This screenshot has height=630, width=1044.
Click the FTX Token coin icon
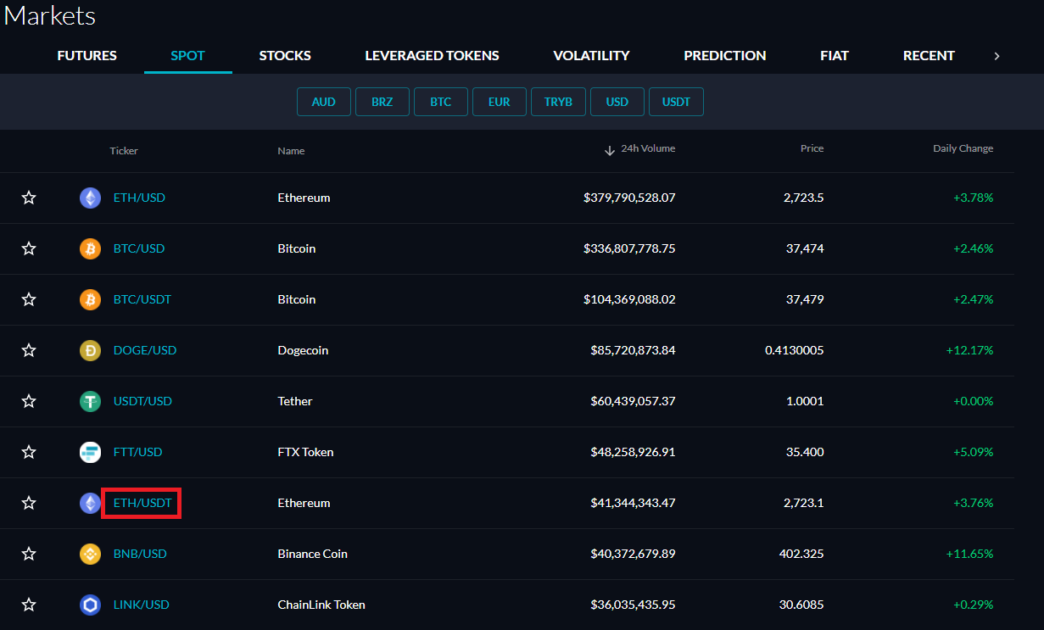[x=90, y=452]
